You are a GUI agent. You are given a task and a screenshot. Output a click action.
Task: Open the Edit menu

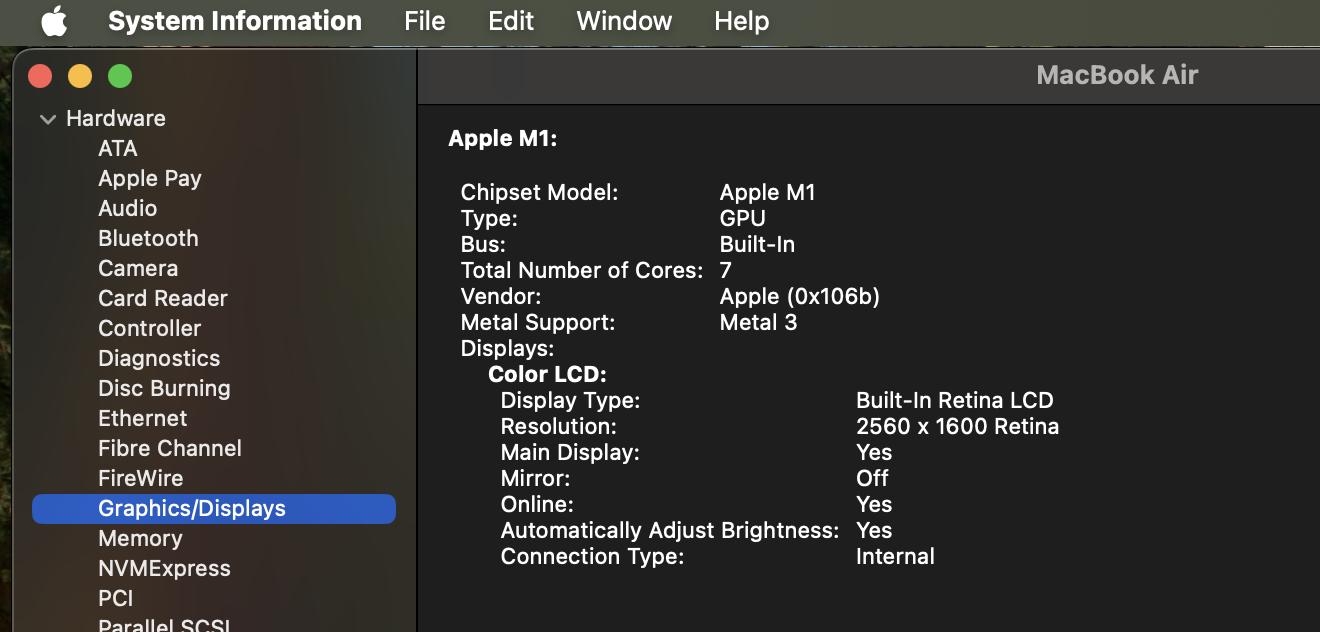pos(510,21)
